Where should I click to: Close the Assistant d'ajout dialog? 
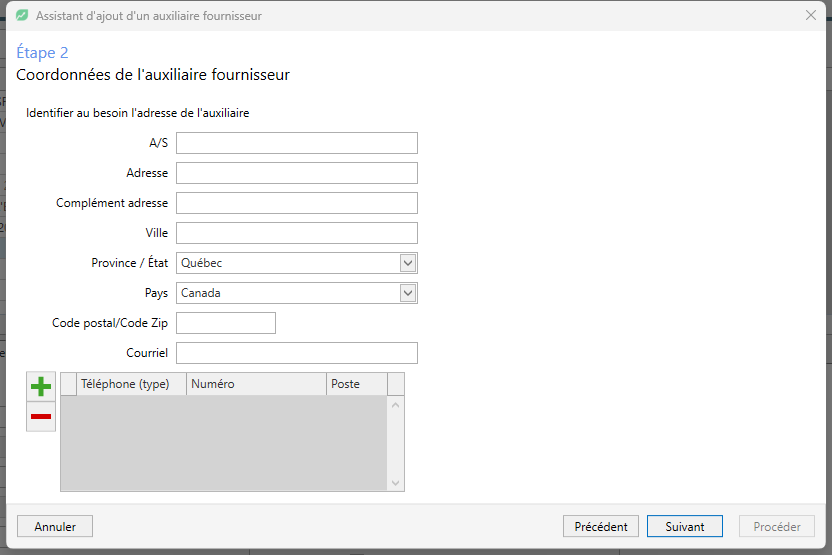point(811,15)
